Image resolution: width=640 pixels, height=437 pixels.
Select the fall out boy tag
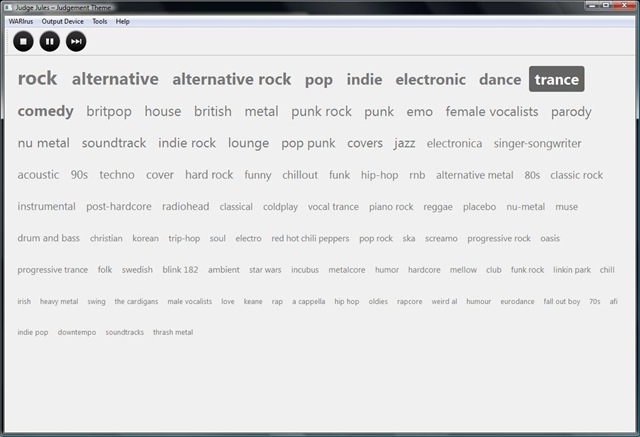(562, 302)
